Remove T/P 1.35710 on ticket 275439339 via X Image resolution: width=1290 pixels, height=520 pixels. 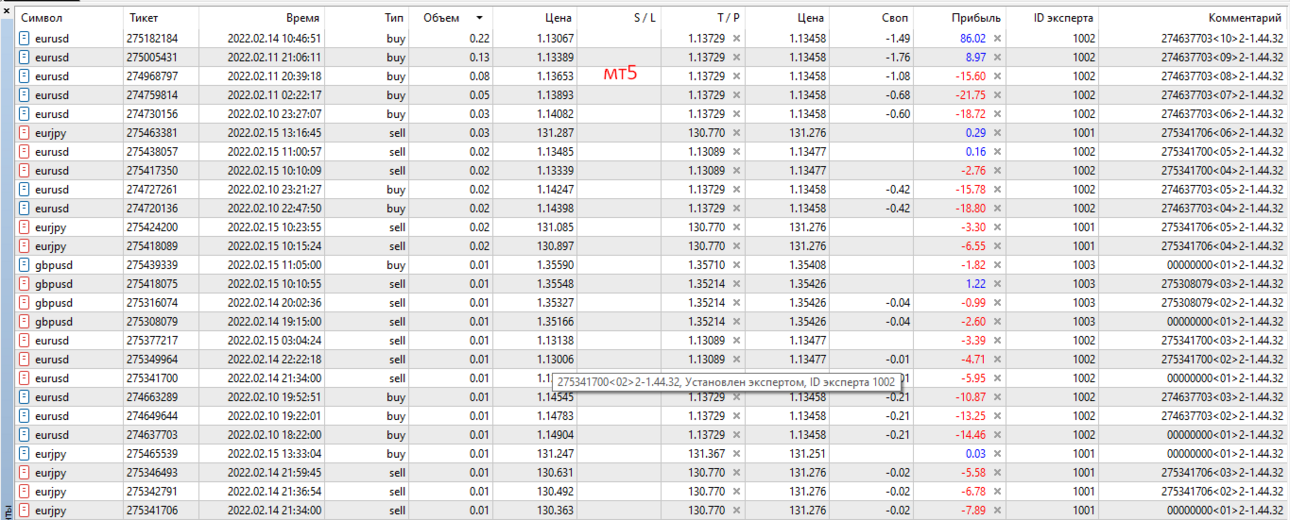click(737, 265)
